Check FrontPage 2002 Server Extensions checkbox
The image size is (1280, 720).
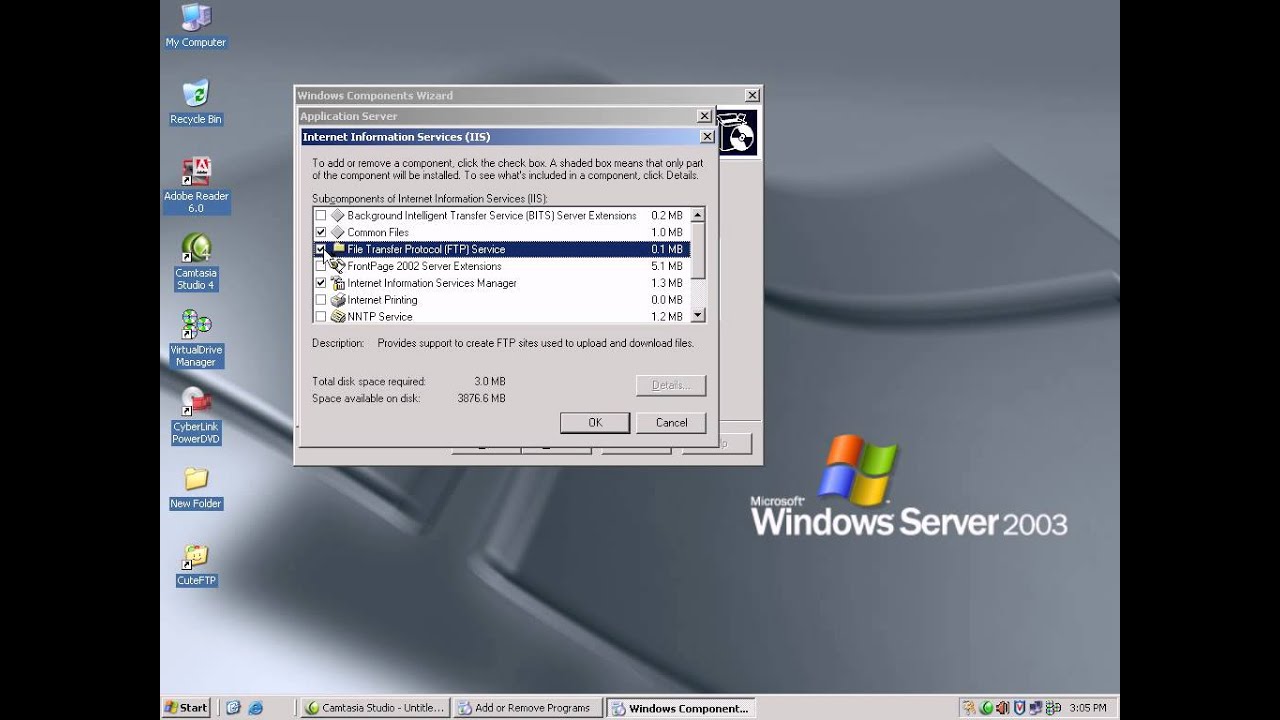coord(321,266)
